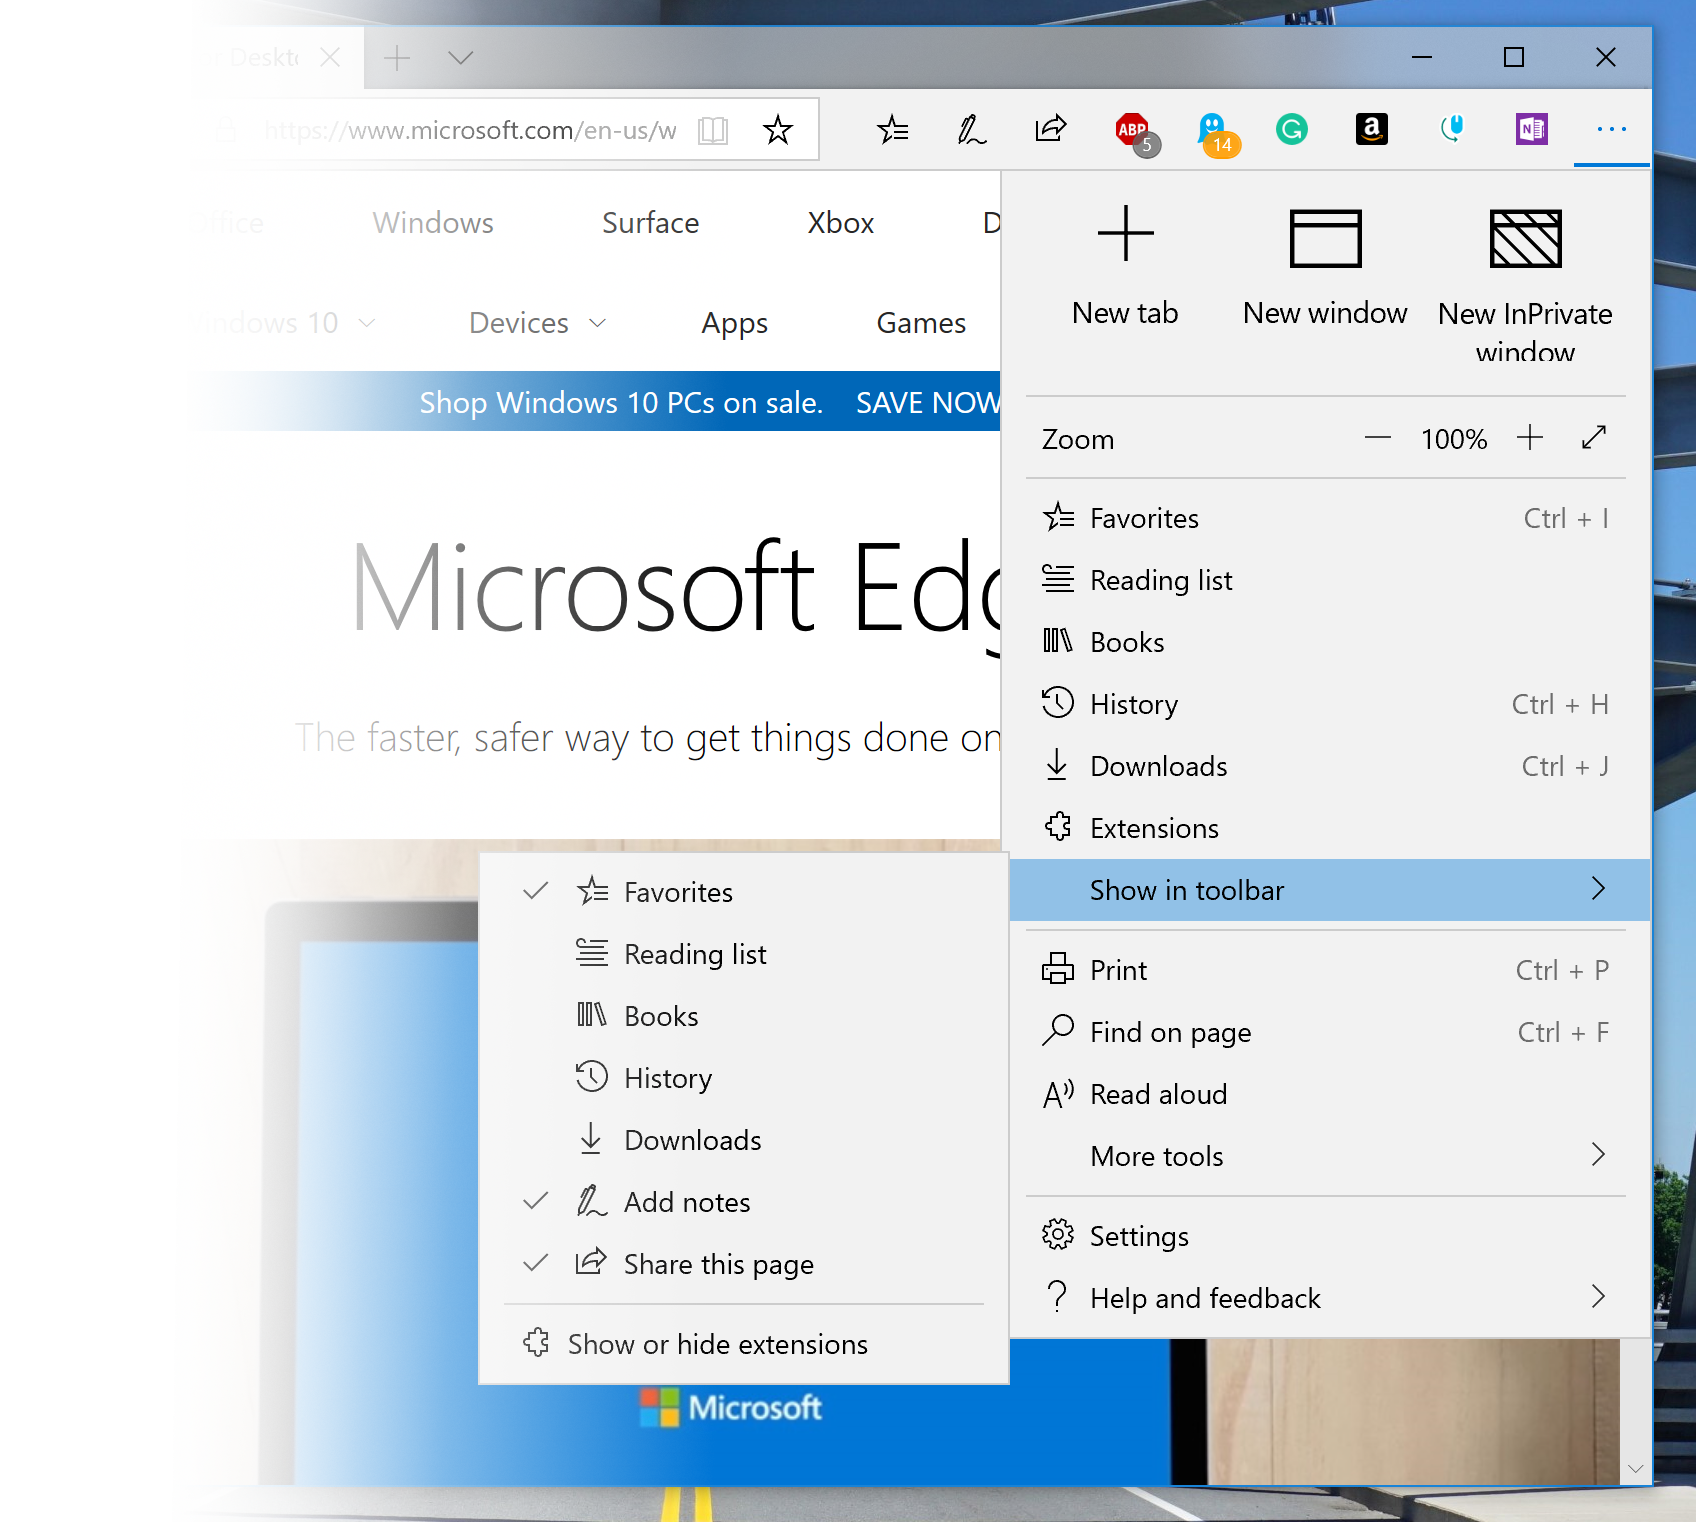Screen dimensions: 1696x1522
Task: Increase zoom level with plus button
Action: (x=1529, y=438)
